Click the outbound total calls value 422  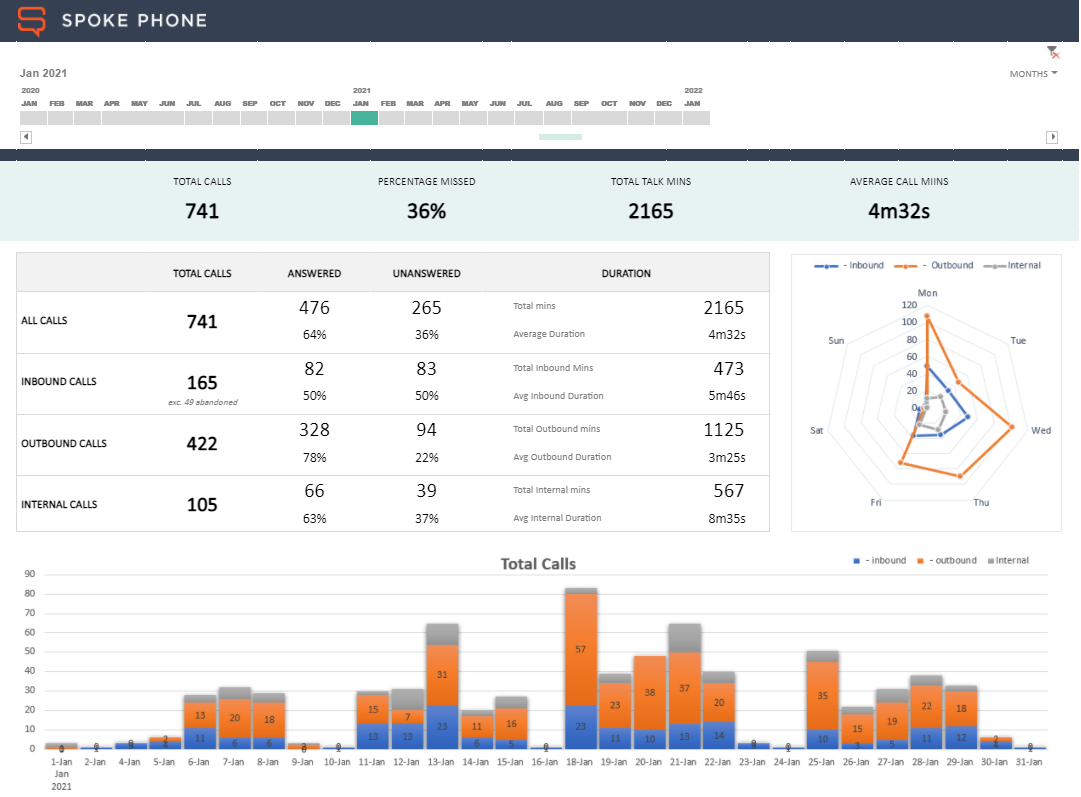pyautogui.click(x=202, y=443)
